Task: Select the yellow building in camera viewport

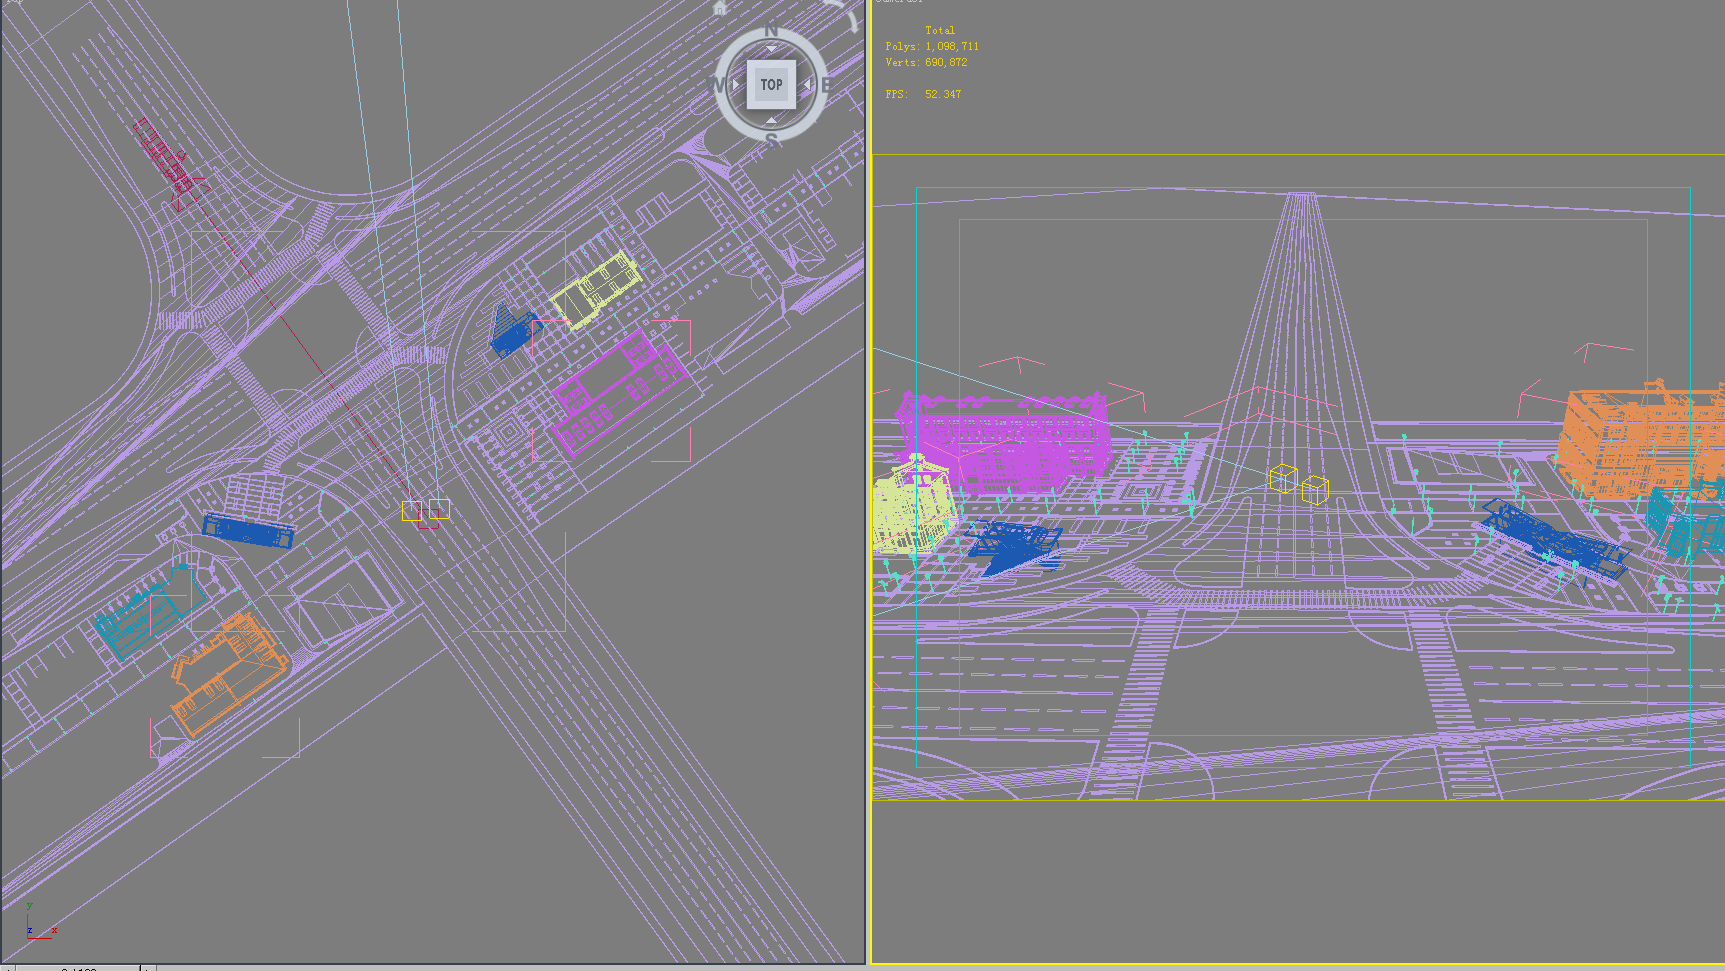Action: coord(913,505)
